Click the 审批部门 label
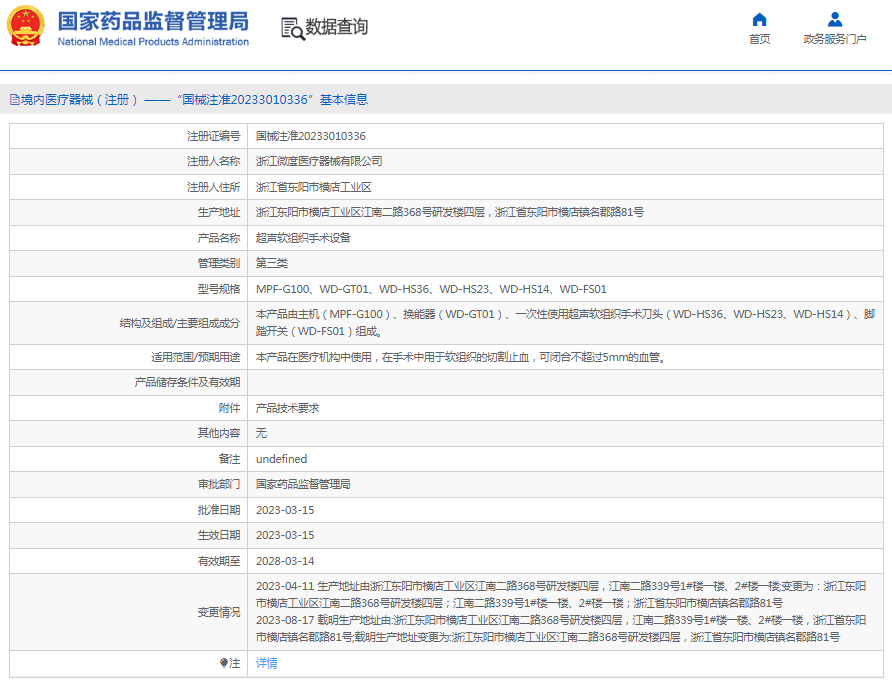This screenshot has height=683, width=892. (x=218, y=484)
